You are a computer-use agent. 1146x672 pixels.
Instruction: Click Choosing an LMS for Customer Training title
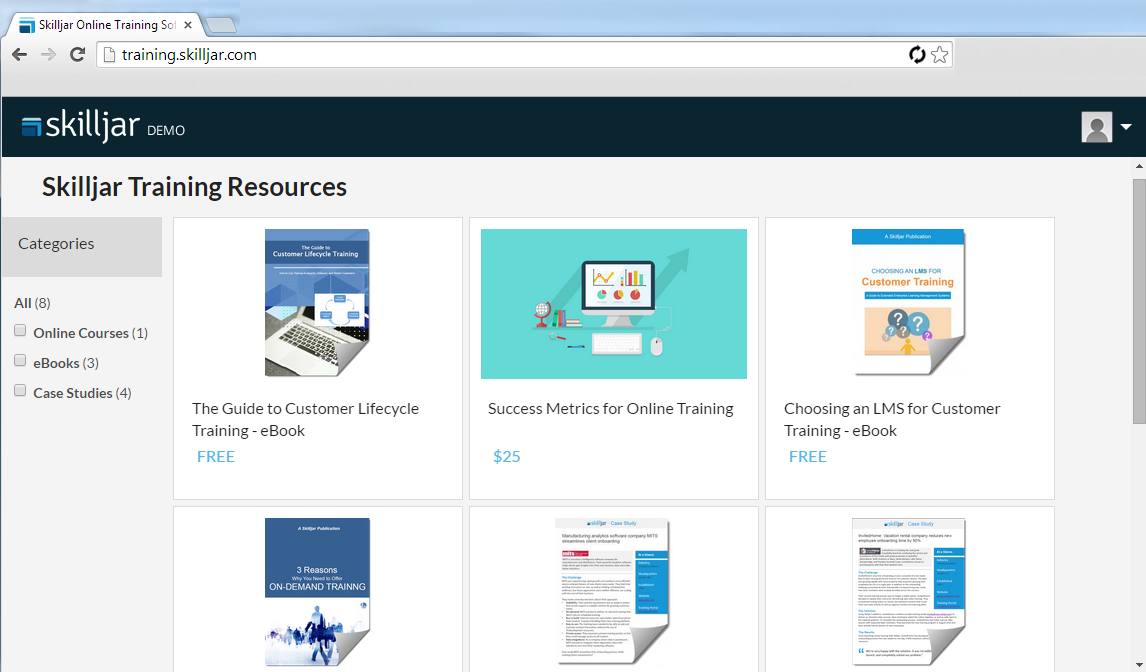click(892, 420)
